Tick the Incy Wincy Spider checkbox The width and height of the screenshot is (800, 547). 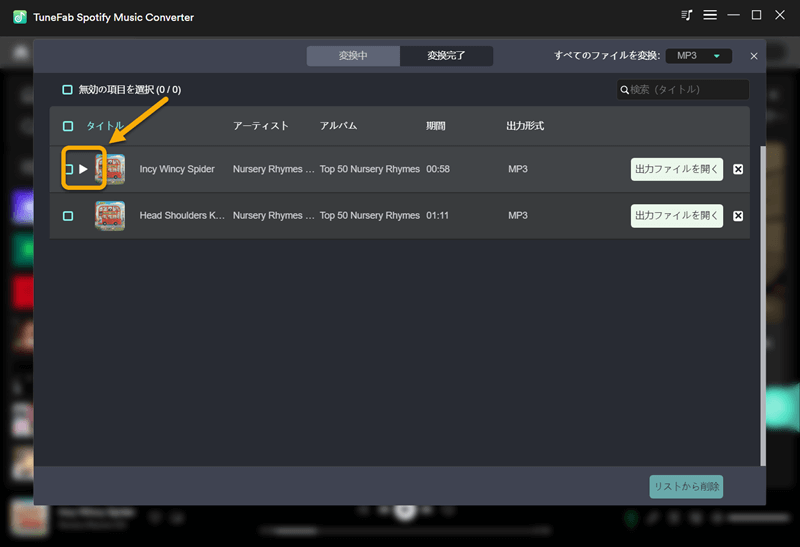68,169
